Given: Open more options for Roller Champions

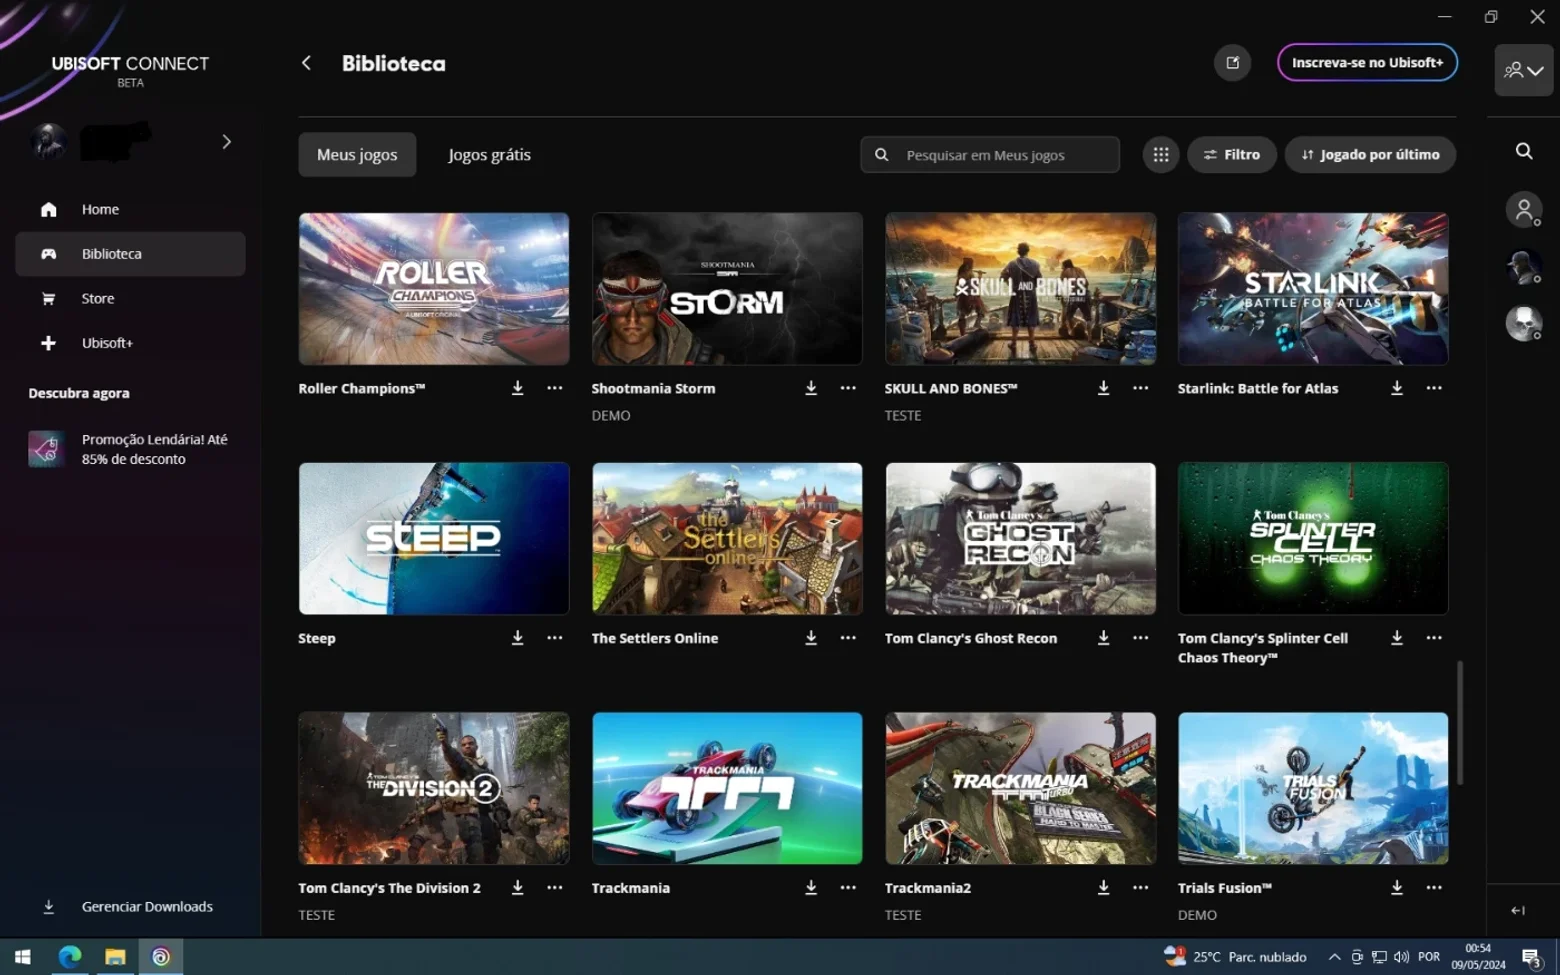Looking at the screenshot, I should [555, 388].
